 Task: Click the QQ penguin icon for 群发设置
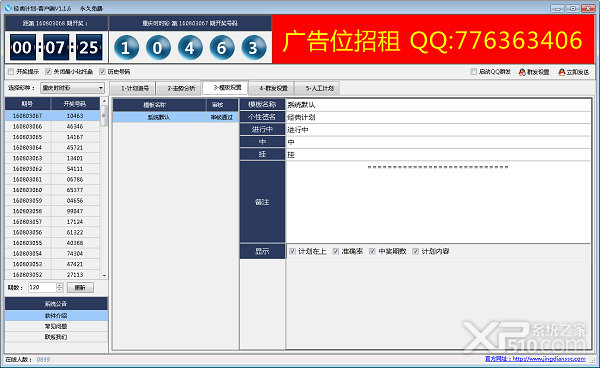click(522, 72)
